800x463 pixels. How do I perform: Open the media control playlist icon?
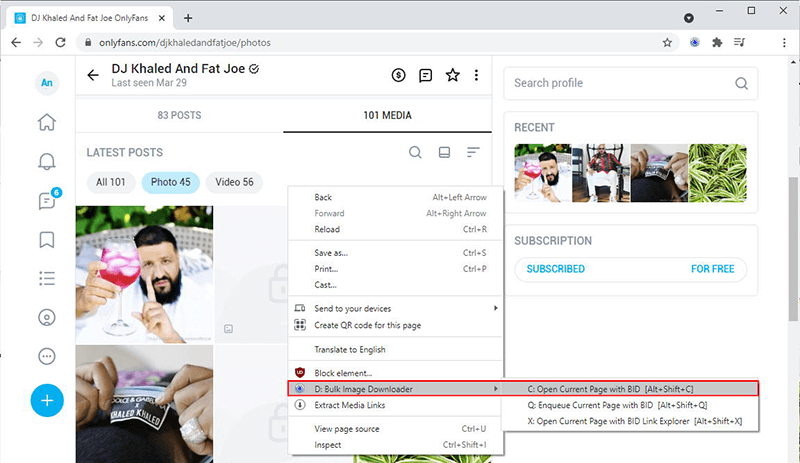(x=739, y=42)
